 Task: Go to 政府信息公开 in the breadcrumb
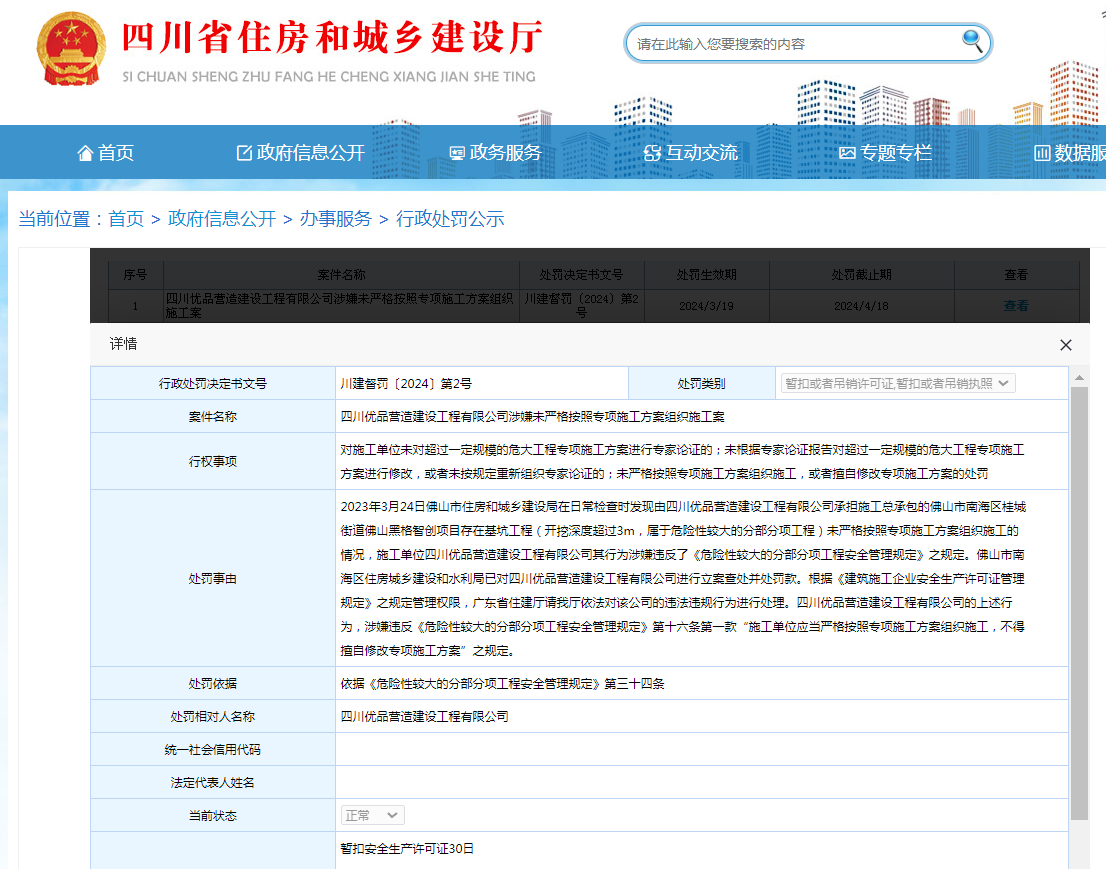coord(222,219)
